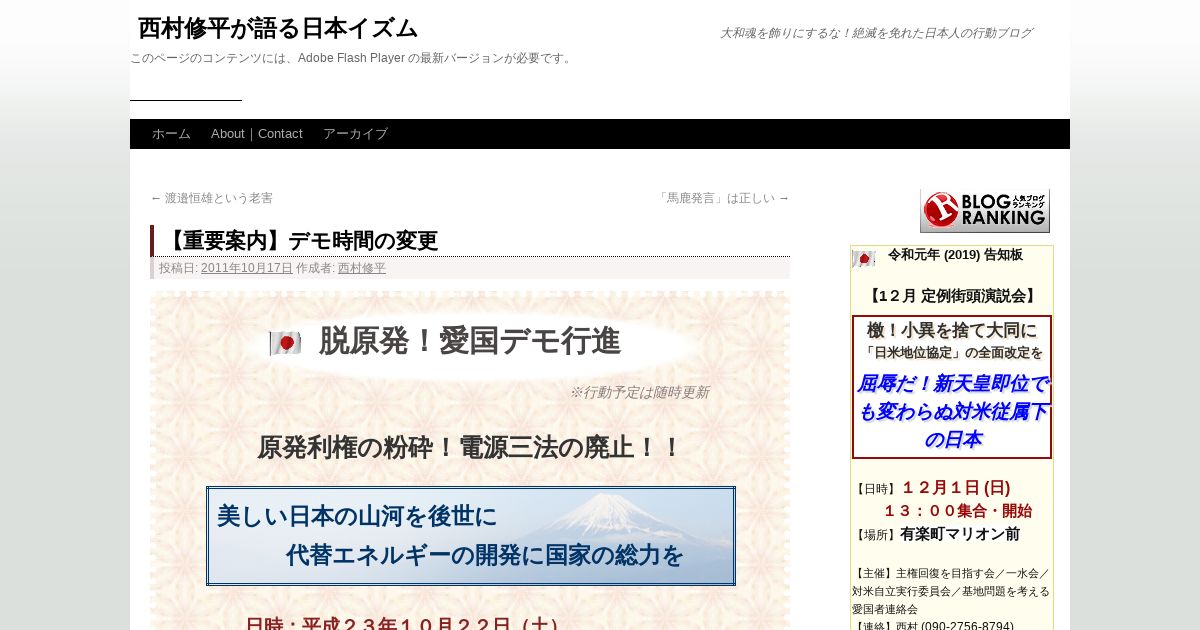1200x630 pixels.
Task: Open next post 「馬鹿発言」は正しい
Action: 723,198
